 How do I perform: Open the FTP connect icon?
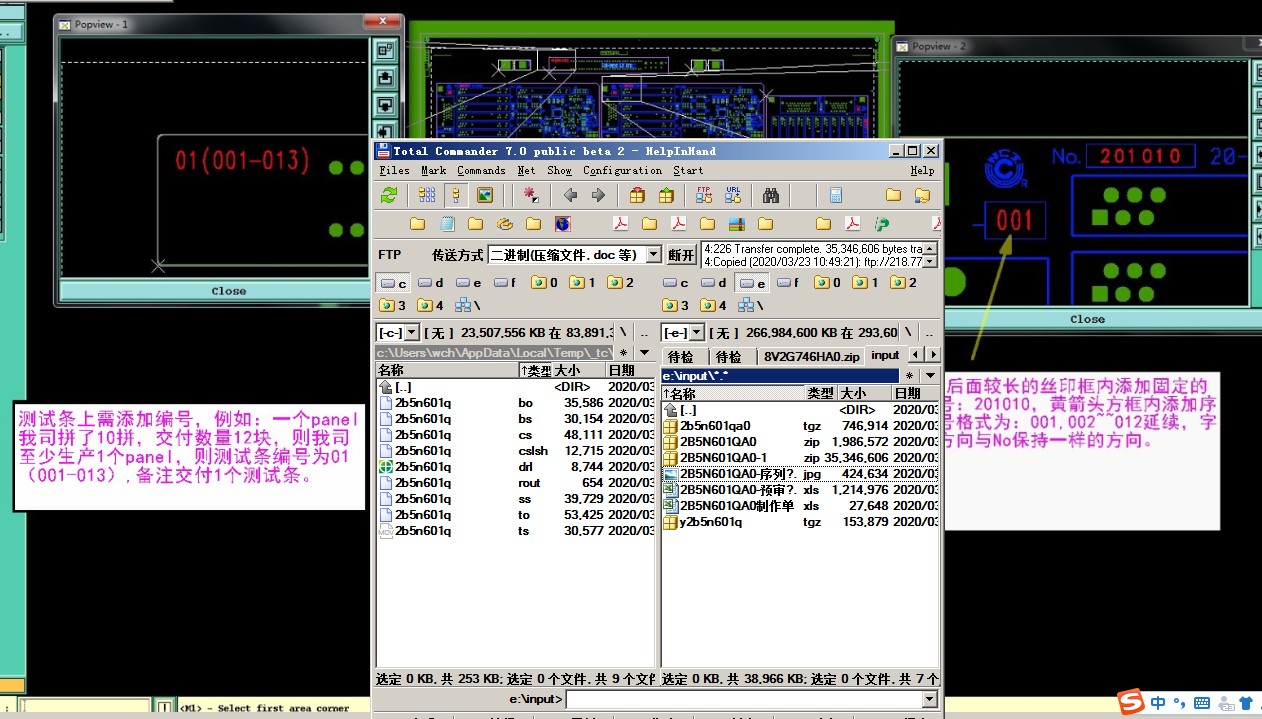704,195
